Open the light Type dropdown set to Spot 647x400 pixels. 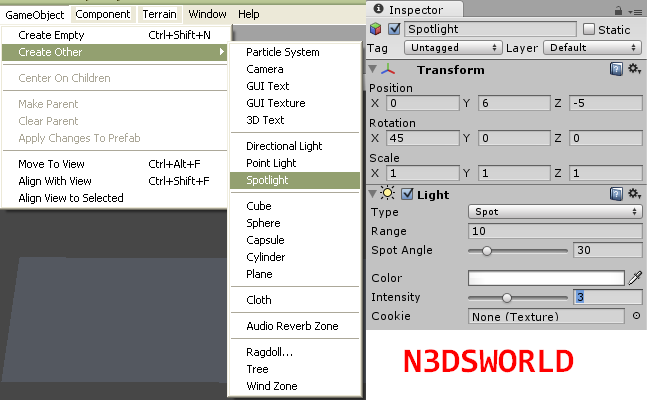[554, 212]
